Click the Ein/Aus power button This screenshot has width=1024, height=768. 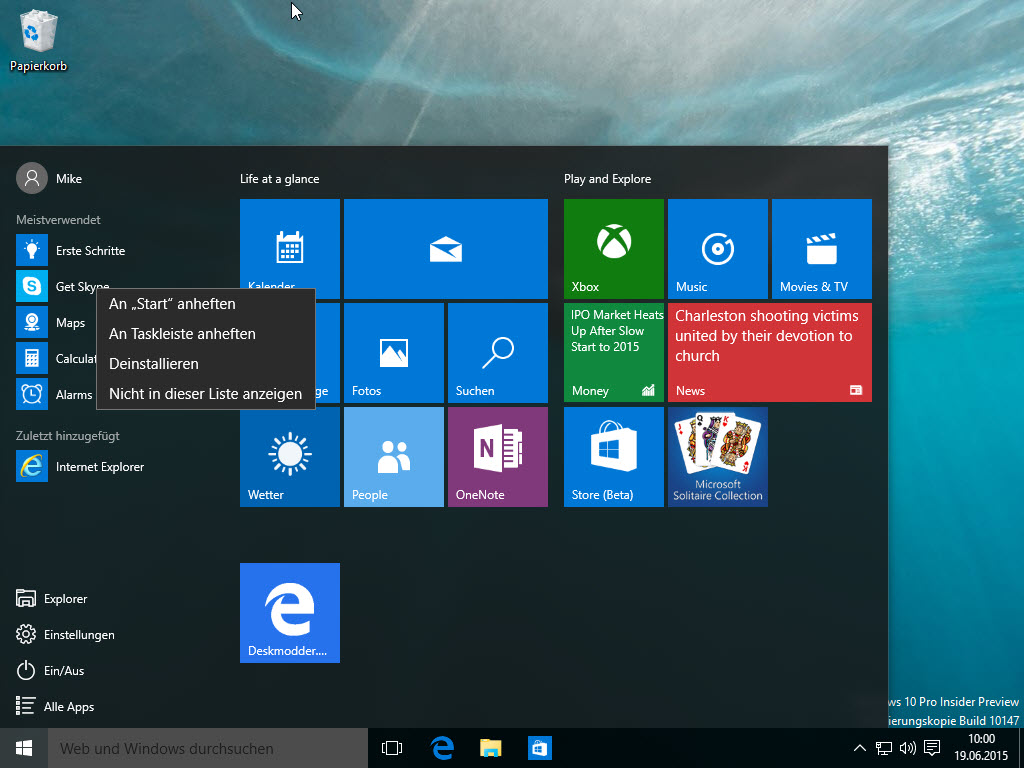50,670
